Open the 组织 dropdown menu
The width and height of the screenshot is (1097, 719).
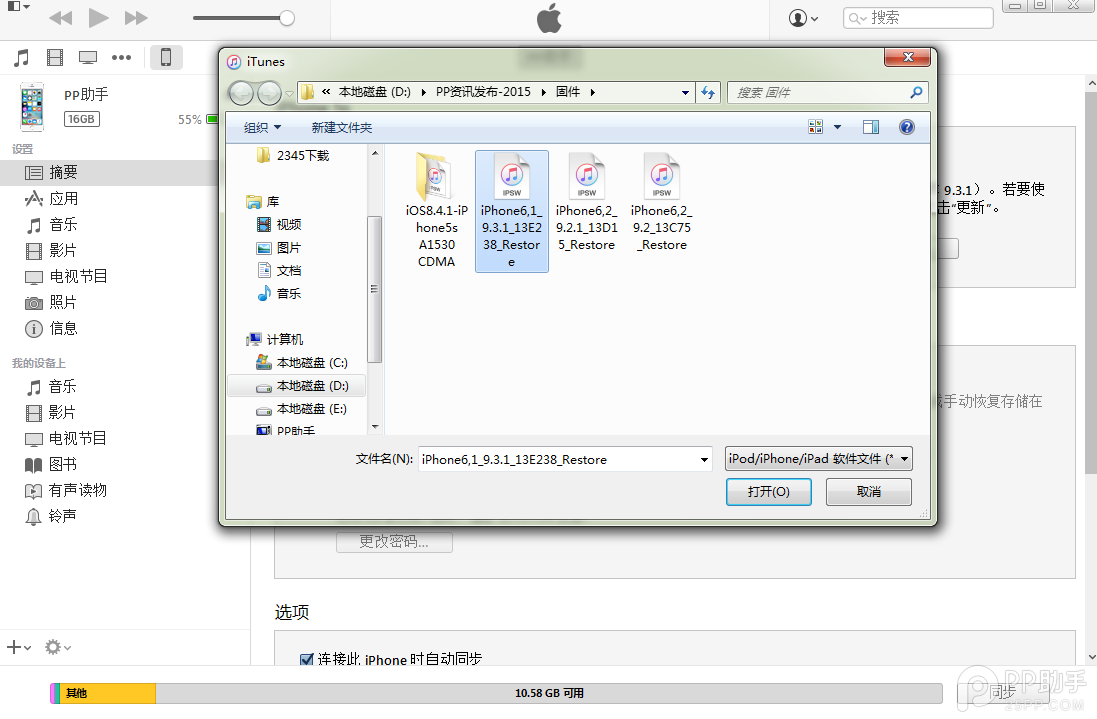coord(262,127)
